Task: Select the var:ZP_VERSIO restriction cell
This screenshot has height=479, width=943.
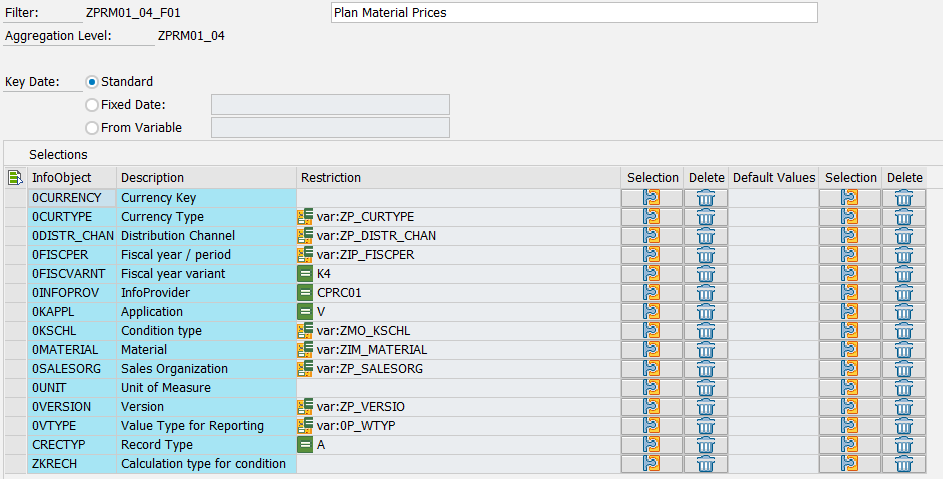Action: [x=458, y=407]
